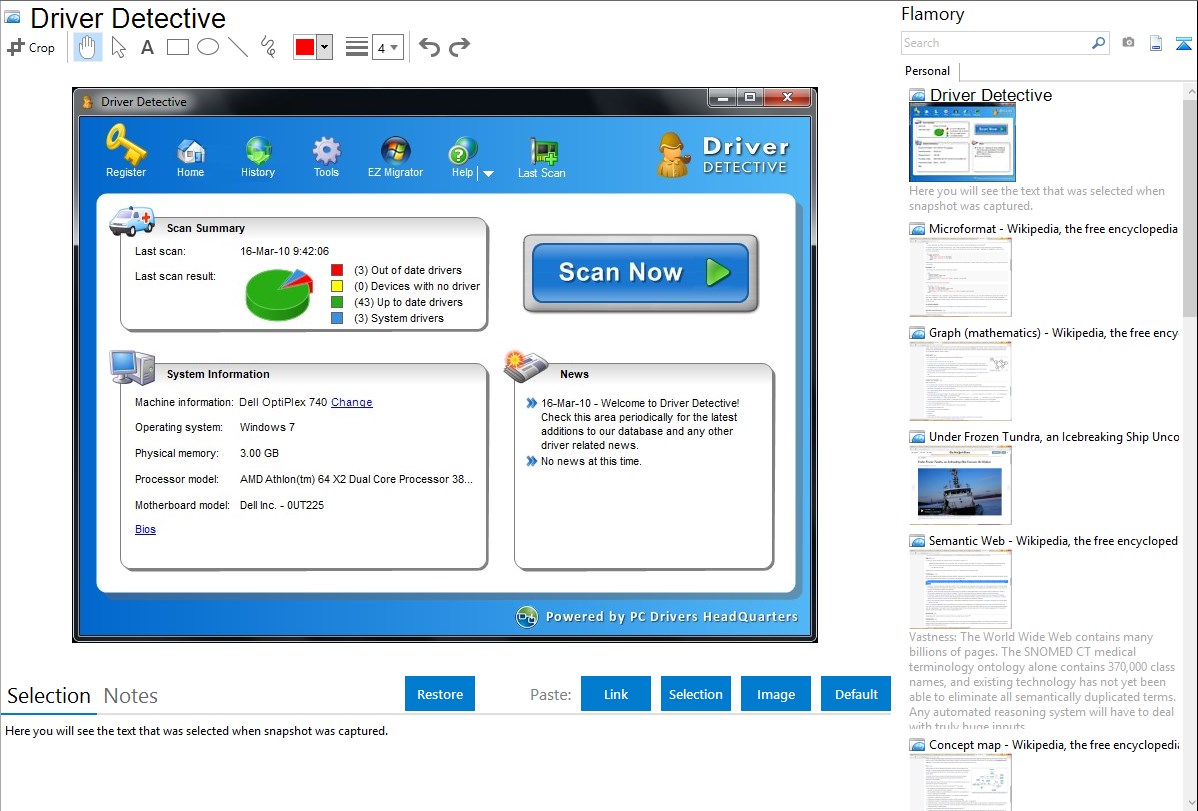Open the Driver Detective snapshot thumbnail
The image size is (1198, 811).
963,143
